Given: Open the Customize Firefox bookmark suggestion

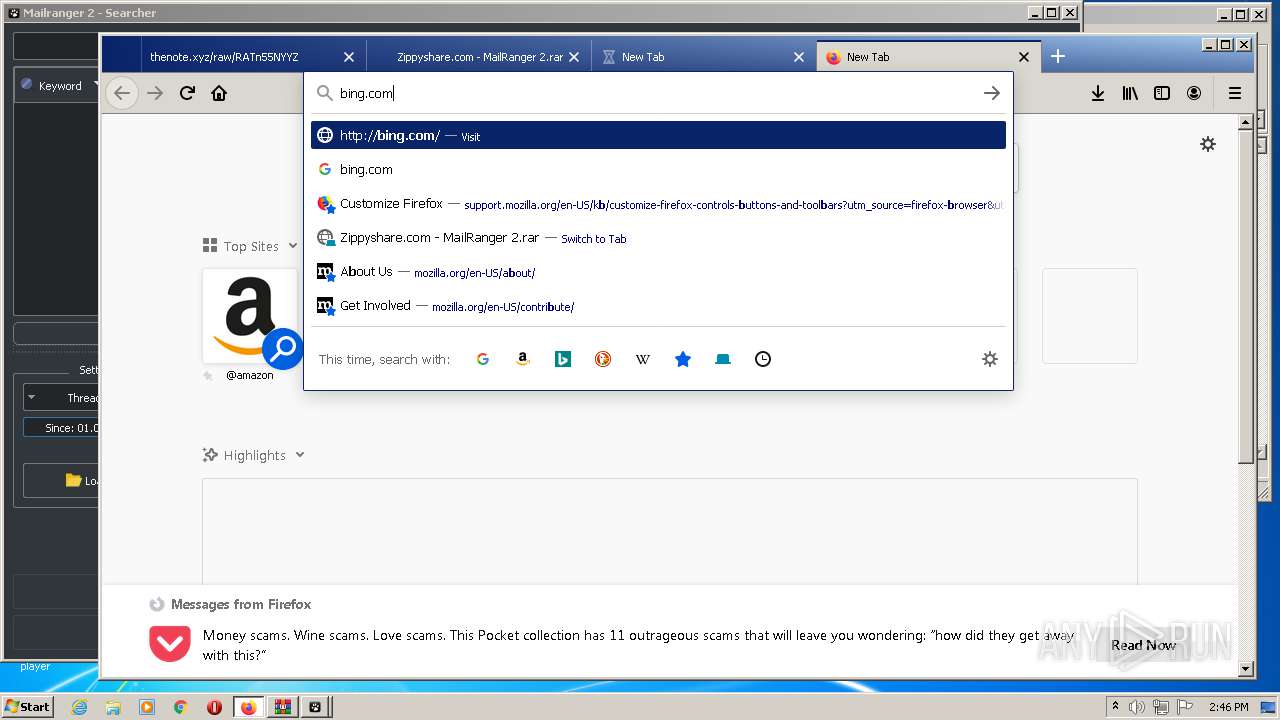Looking at the screenshot, I should point(658,204).
